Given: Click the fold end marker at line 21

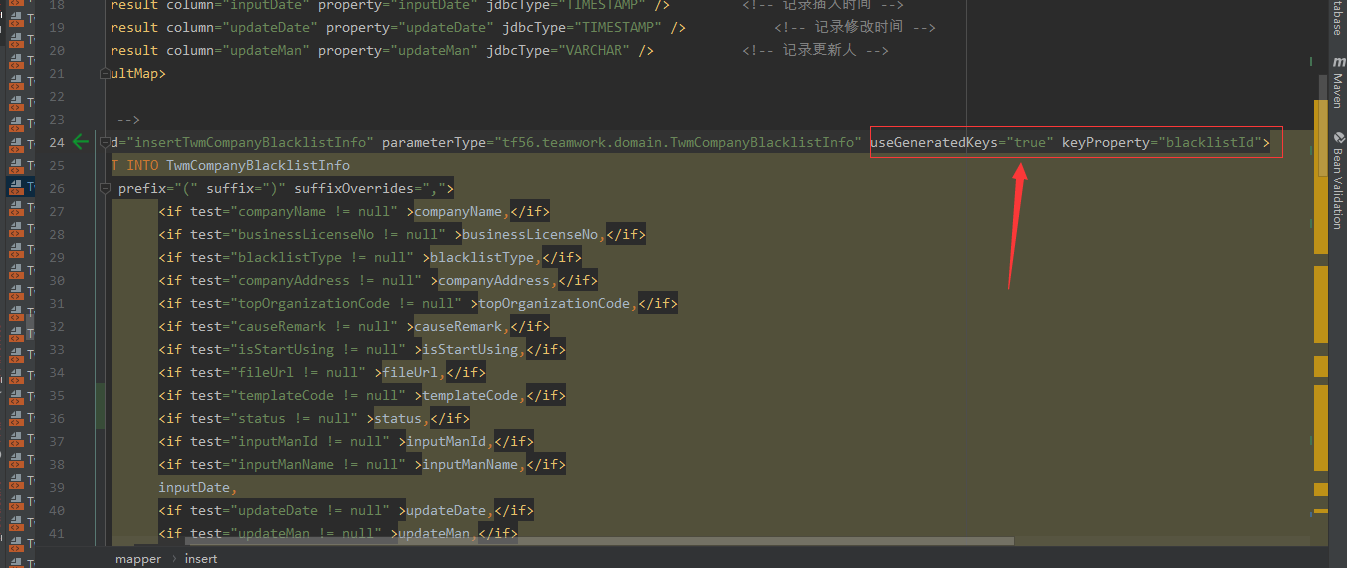Looking at the screenshot, I should click(103, 73).
